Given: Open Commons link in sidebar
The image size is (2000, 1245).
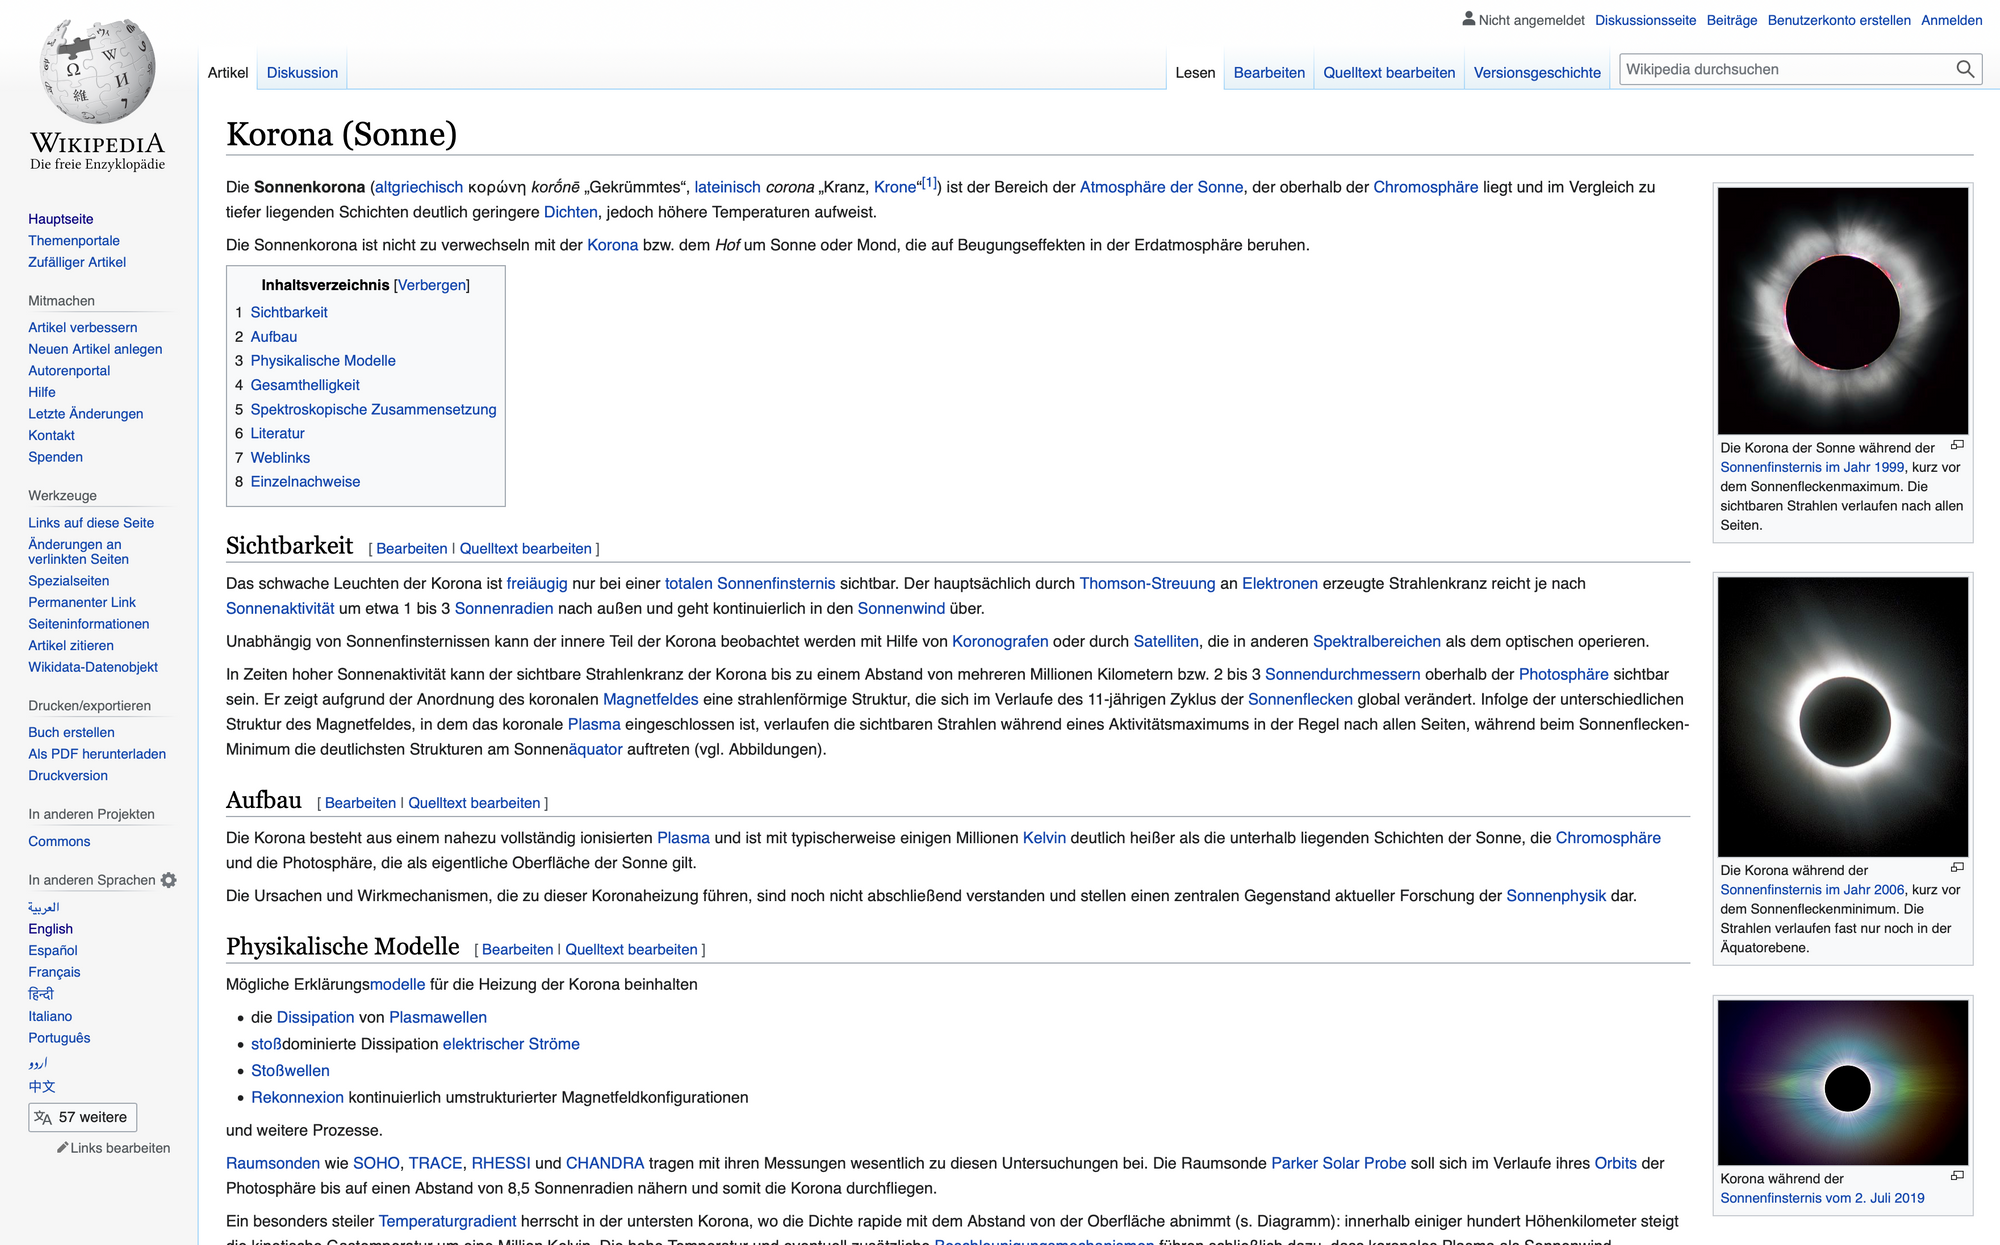Looking at the screenshot, I should [x=59, y=841].
